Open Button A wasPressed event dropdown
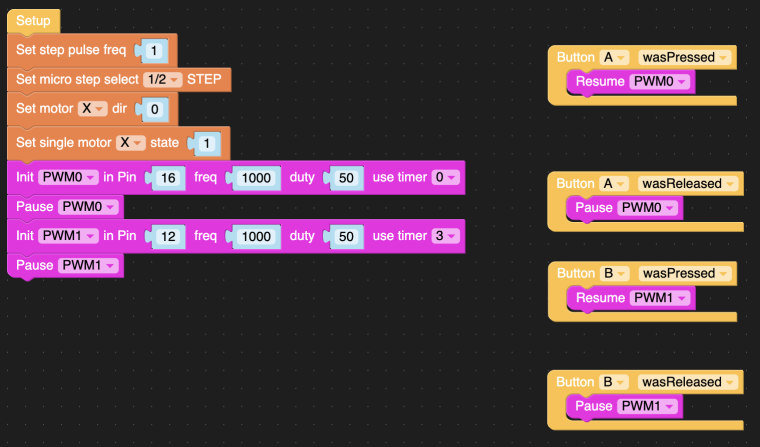 [x=685, y=57]
